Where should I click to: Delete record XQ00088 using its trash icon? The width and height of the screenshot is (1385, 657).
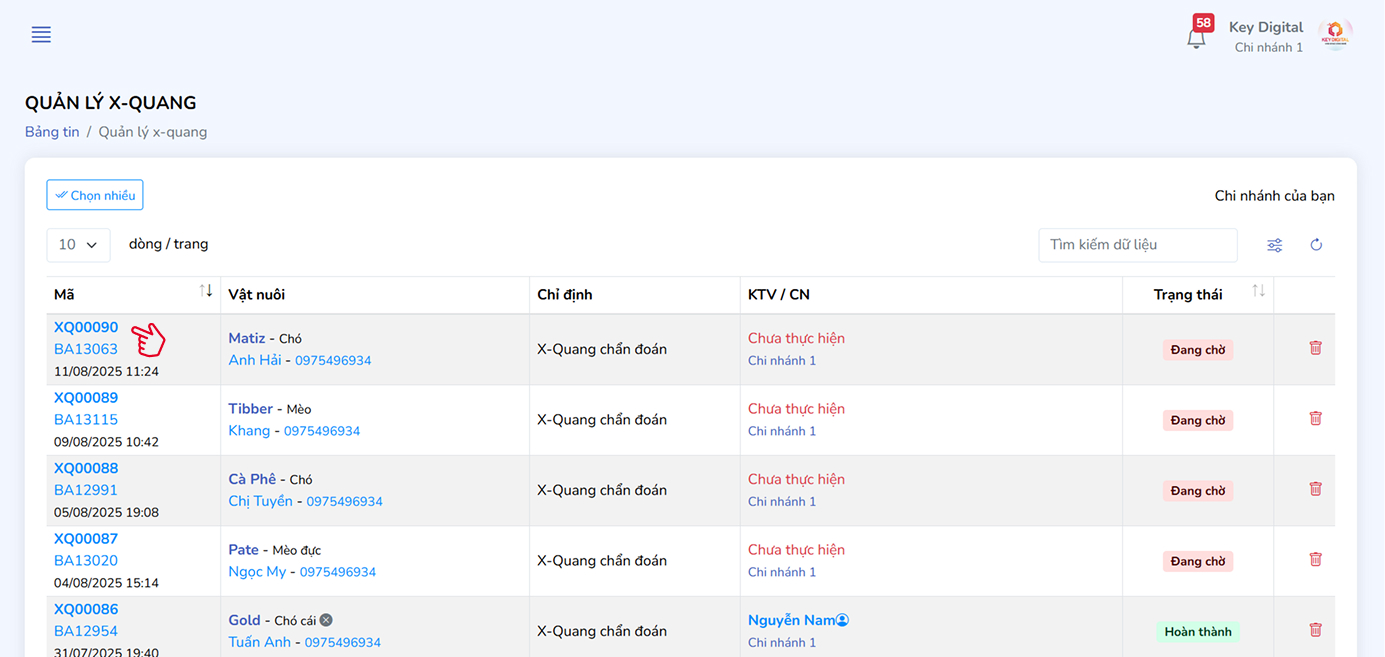point(1315,489)
